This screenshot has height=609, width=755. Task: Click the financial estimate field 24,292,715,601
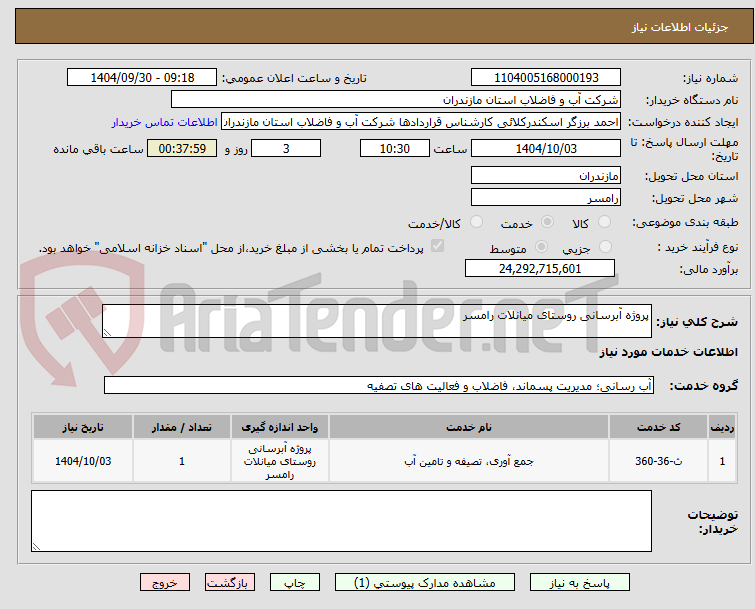[x=540, y=268]
